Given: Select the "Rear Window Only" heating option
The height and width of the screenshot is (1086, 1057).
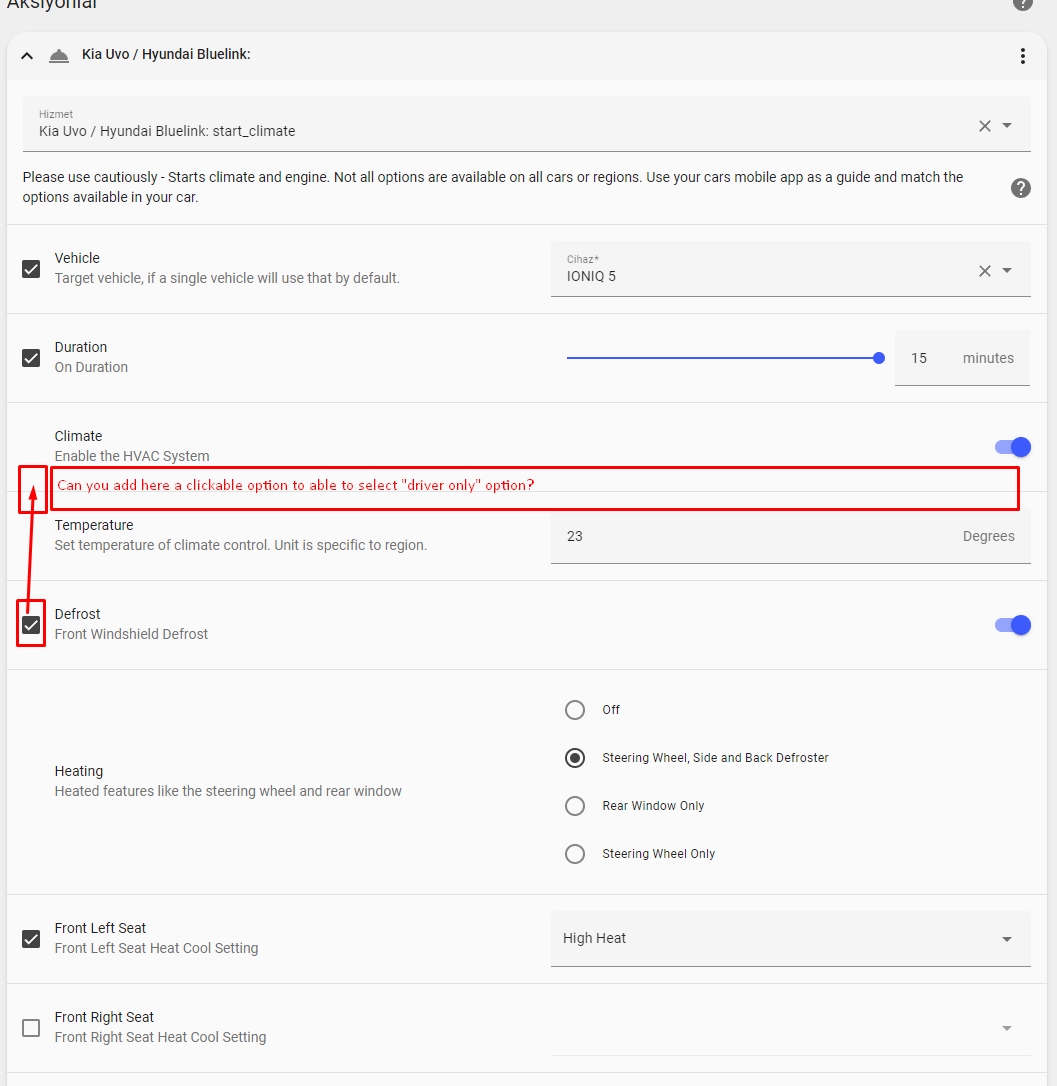Looking at the screenshot, I should [x=575, y=806].
